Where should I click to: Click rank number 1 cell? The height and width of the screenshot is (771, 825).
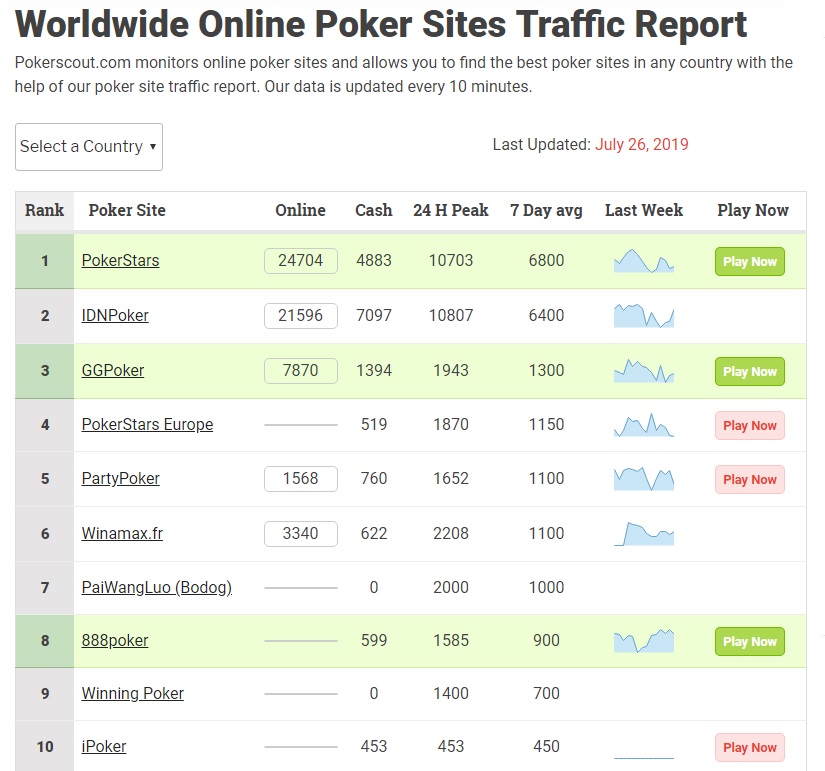[45, 261]
